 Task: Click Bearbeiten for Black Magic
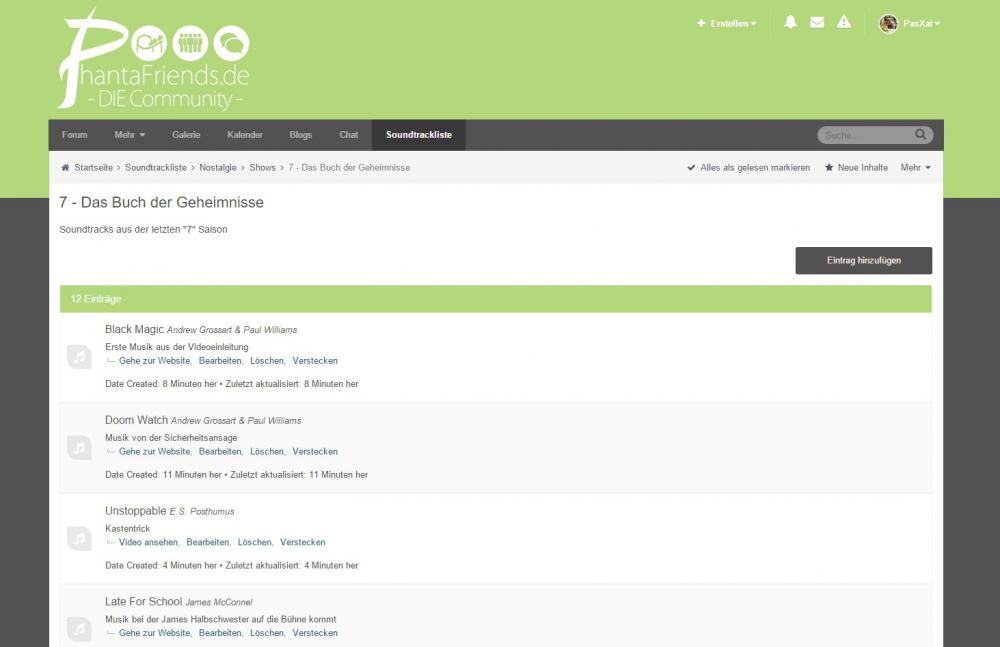220,361
